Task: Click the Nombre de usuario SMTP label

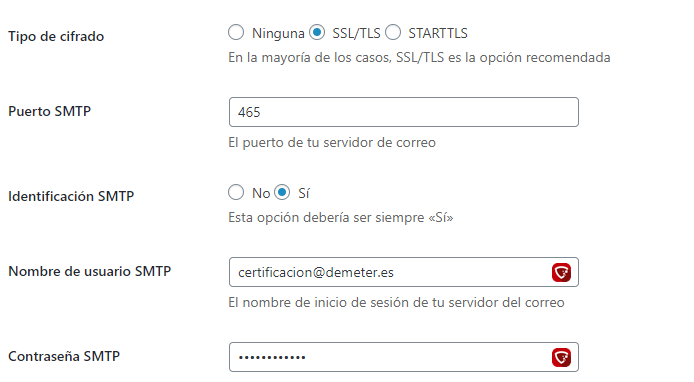Action: coord(90,271)
